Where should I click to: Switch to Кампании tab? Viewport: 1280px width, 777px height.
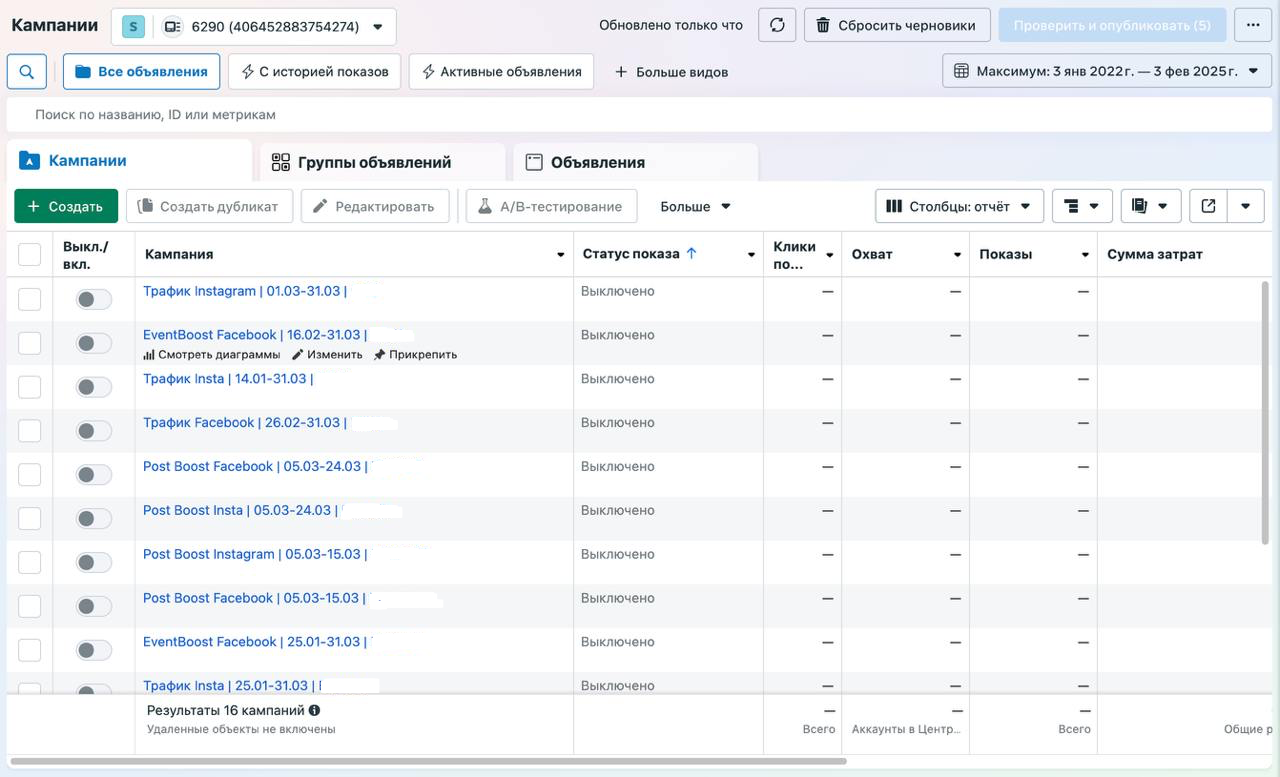pyautogui.click(x=129, y=160)
